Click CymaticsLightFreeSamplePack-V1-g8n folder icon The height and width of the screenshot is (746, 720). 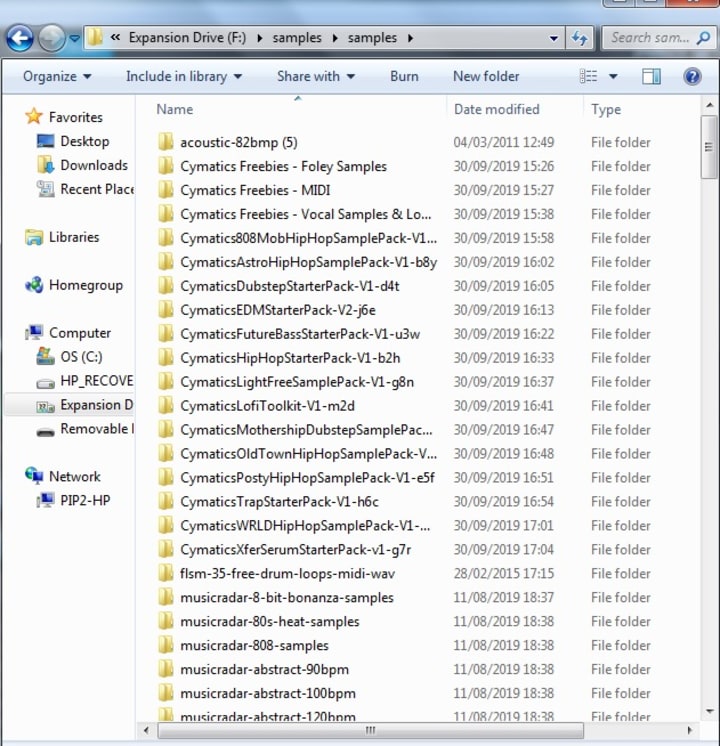click(166, 382)
